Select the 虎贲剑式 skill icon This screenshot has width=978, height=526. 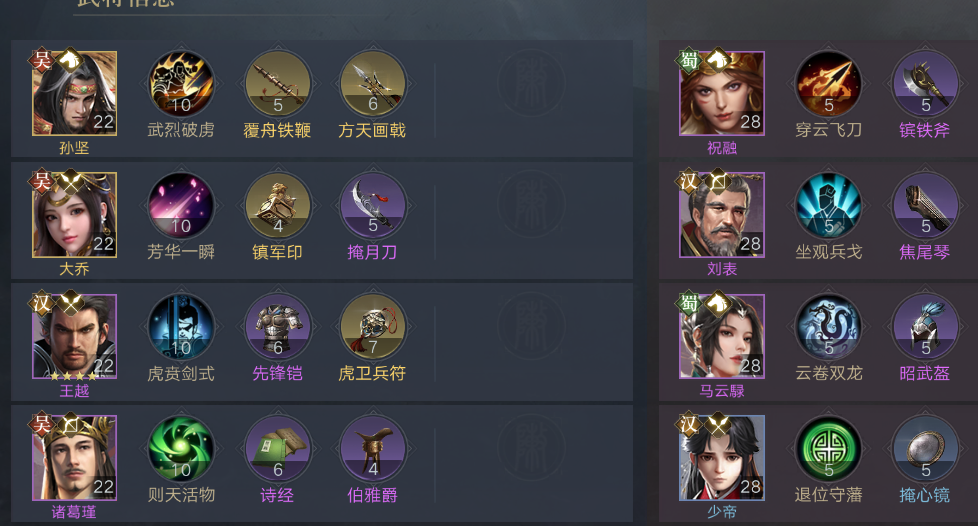click(181, 327)
